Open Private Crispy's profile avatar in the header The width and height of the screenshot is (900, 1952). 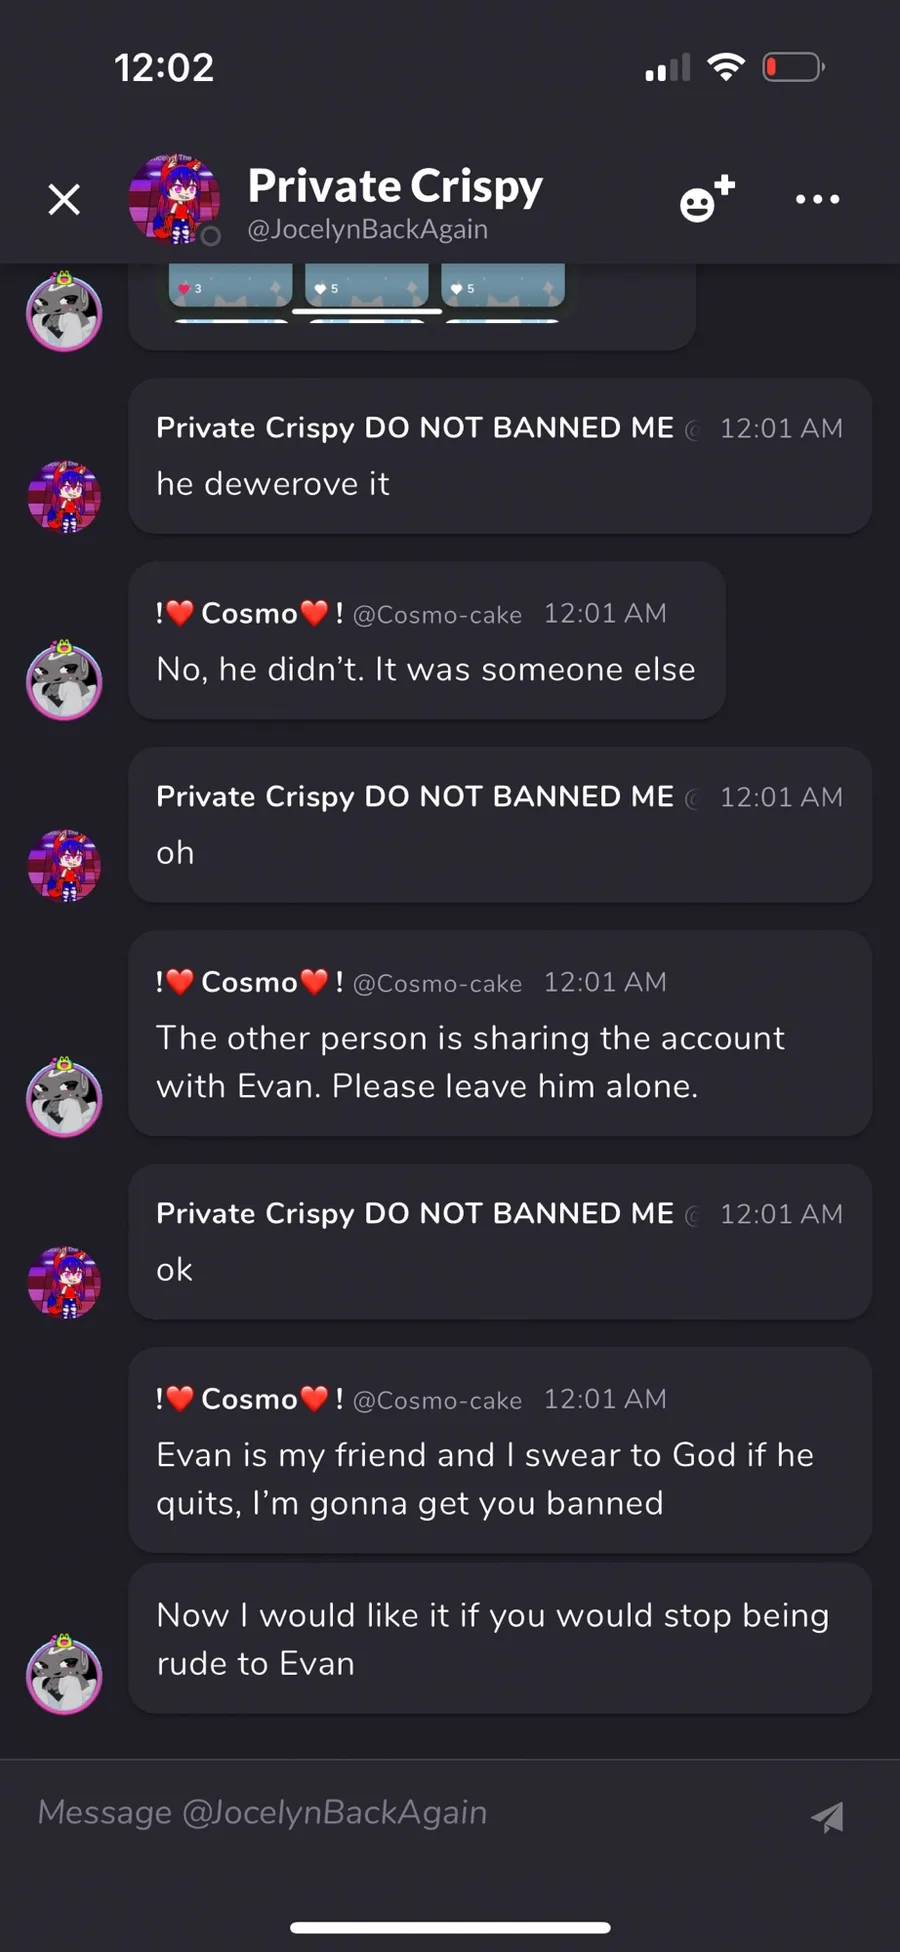[x=174, y=200]
